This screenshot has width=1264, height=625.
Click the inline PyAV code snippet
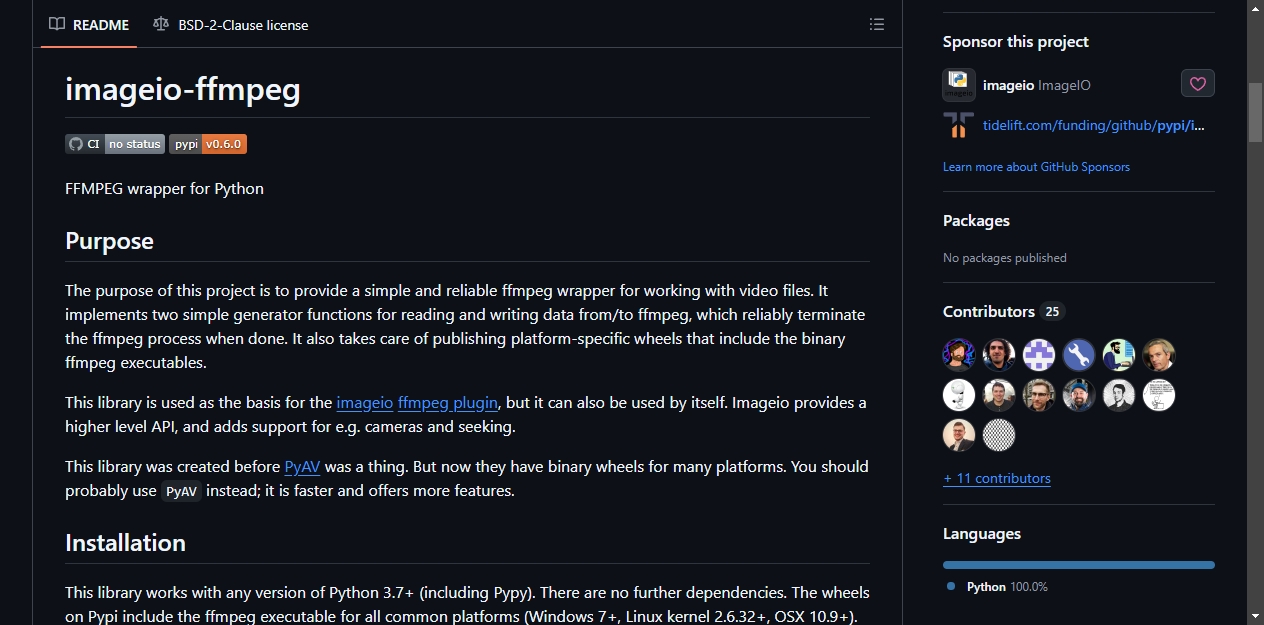(182, 491)
